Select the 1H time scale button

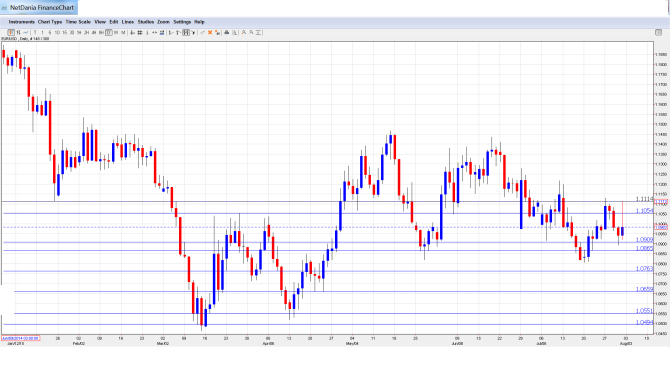click(x=79, y=32)
